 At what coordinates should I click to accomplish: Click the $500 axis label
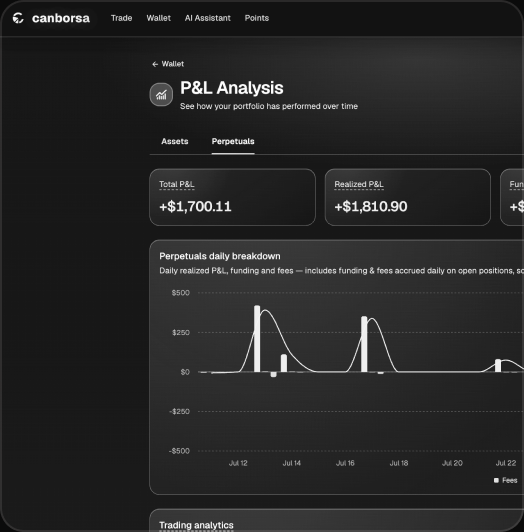point(181,293)
